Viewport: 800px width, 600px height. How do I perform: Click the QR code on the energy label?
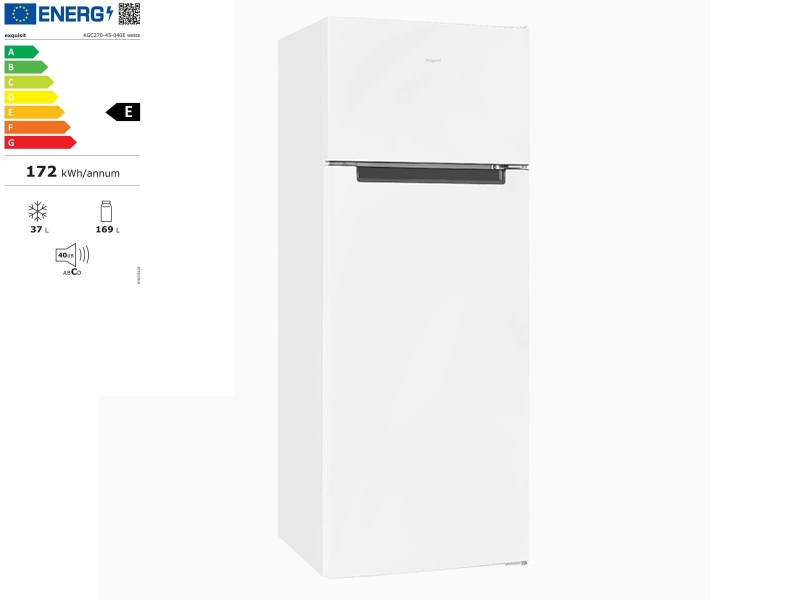coord(129,13)
